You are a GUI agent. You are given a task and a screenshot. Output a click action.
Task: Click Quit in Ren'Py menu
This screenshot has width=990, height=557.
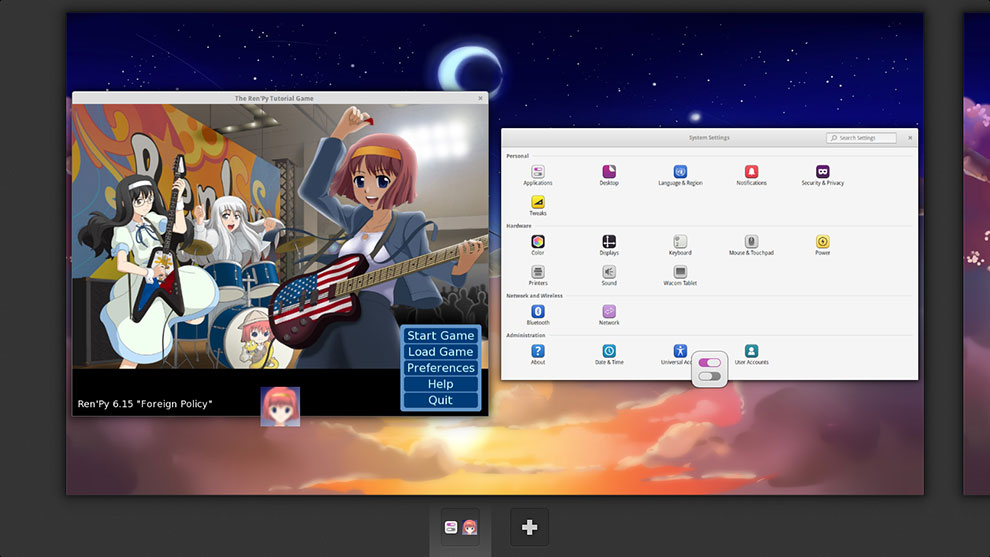point(441,400)
